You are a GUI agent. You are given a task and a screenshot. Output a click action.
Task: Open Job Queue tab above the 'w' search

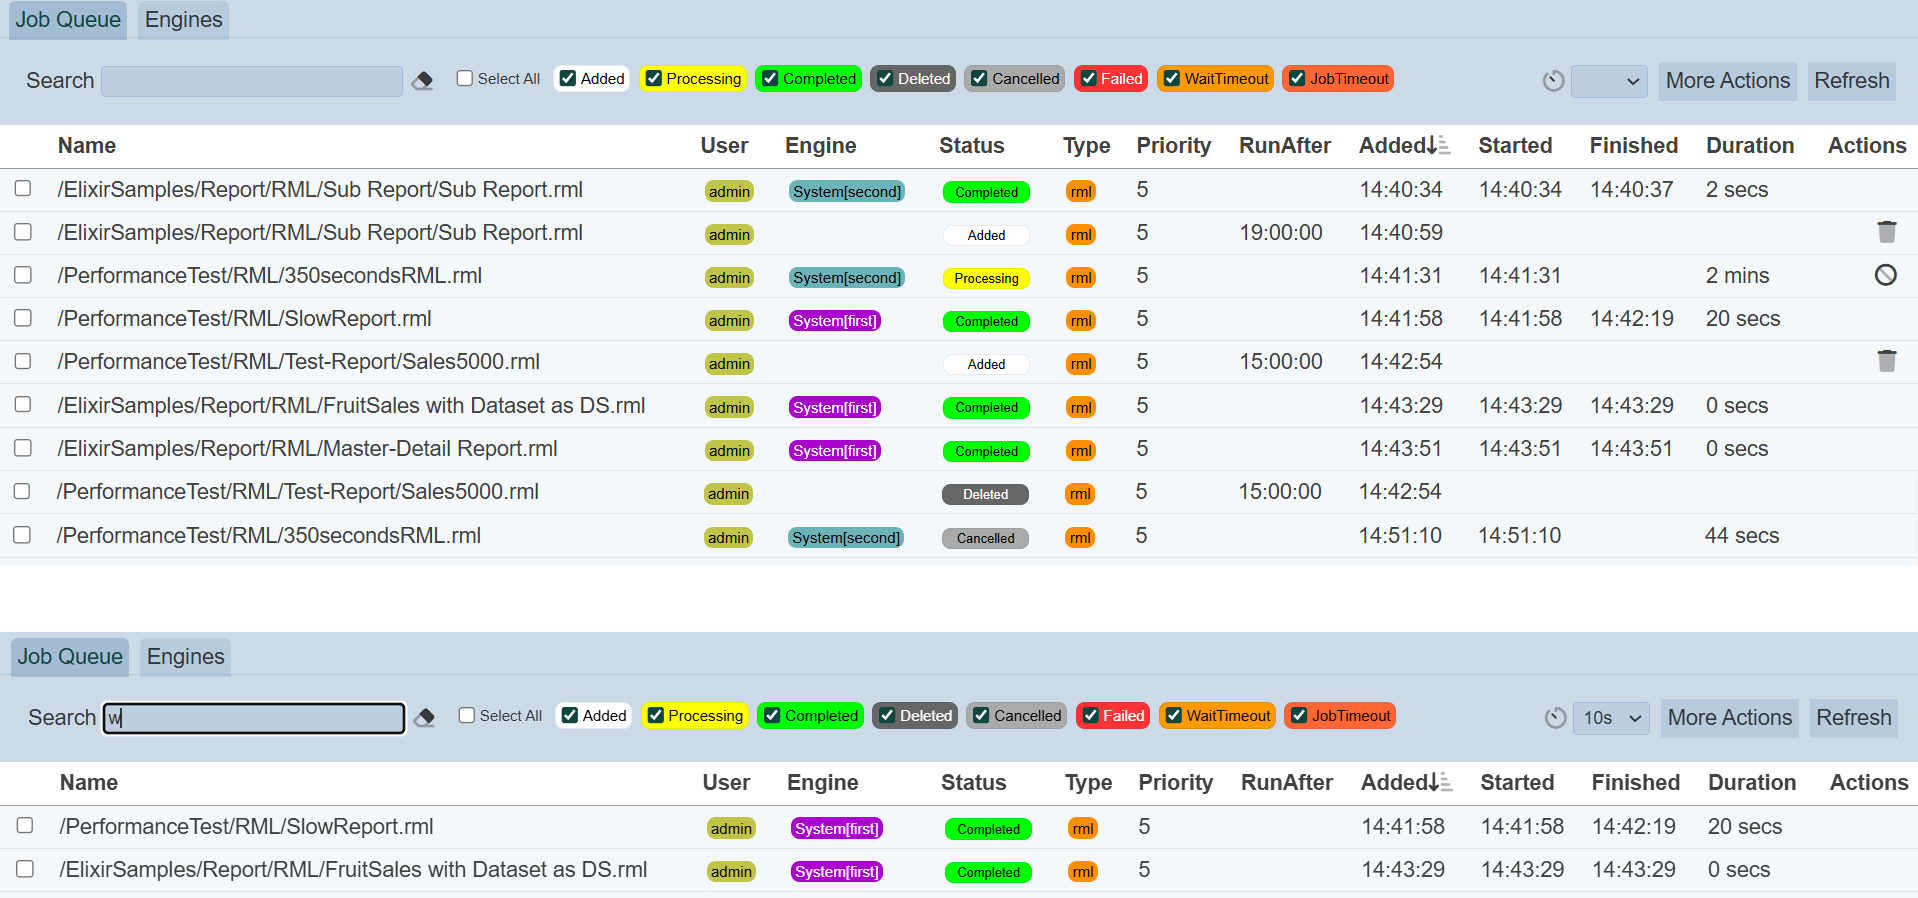(x=70, y=657)
